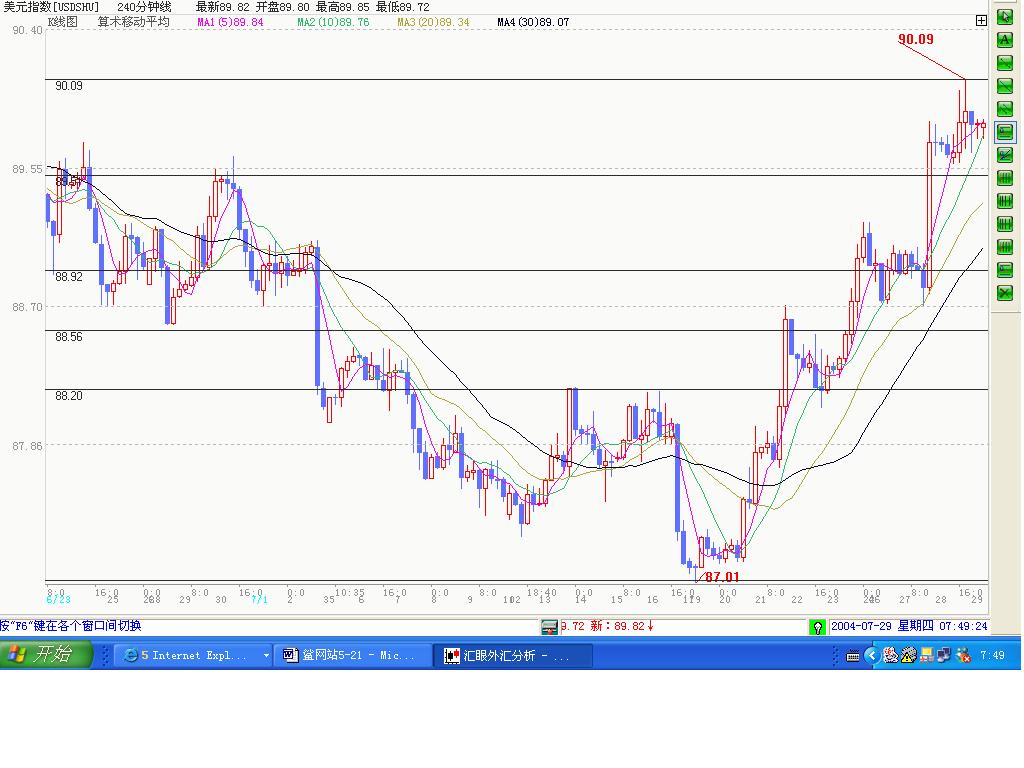This screenshot has width=1024, height=768.
Task: Open the 开始 Start menu
Action: click(x=46, y=656)
